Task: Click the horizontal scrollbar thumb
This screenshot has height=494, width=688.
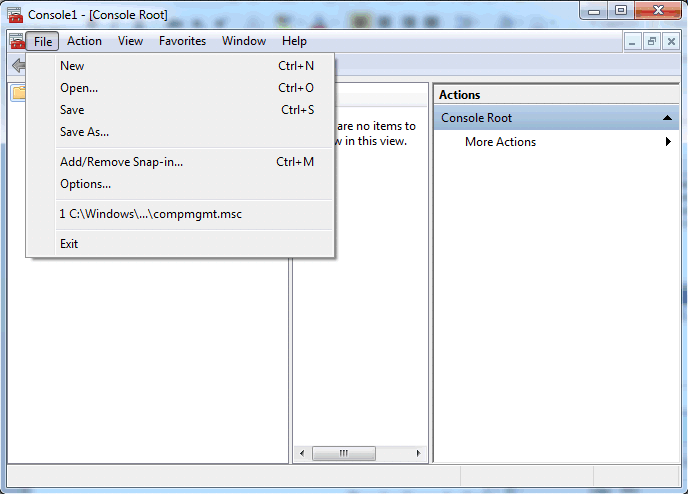Action: pos(343,453)
